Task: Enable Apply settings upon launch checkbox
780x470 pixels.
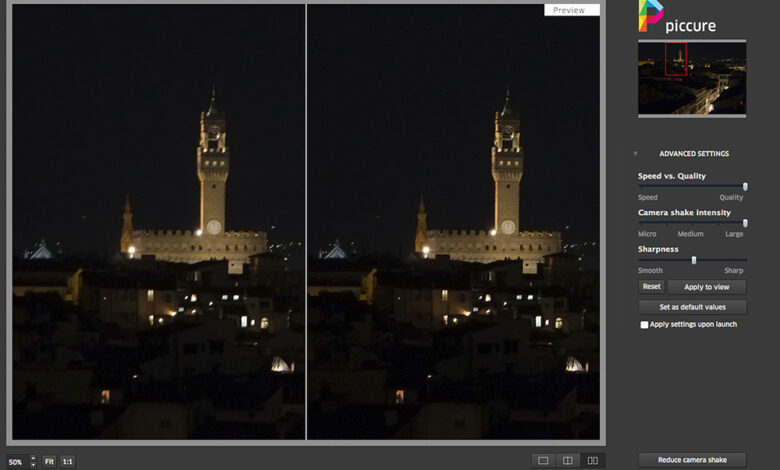Action: click(644, 325)
